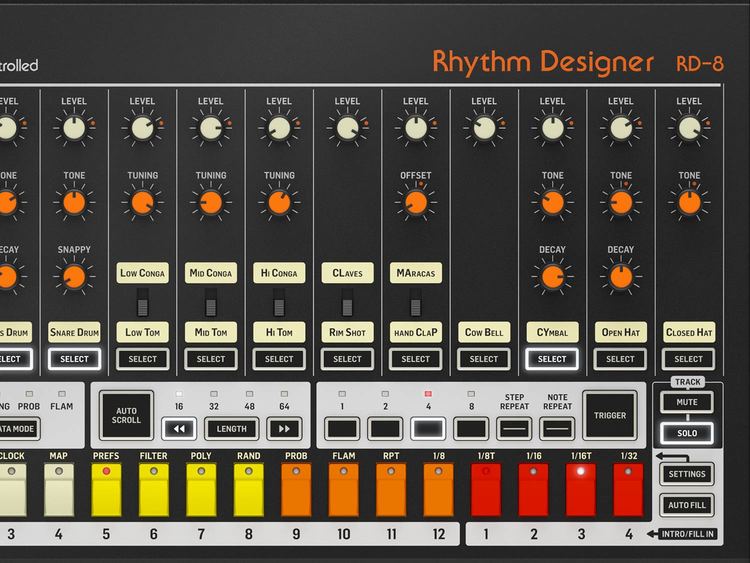
Task: Click the rewind double-arrow button
Action: point(179,429)
